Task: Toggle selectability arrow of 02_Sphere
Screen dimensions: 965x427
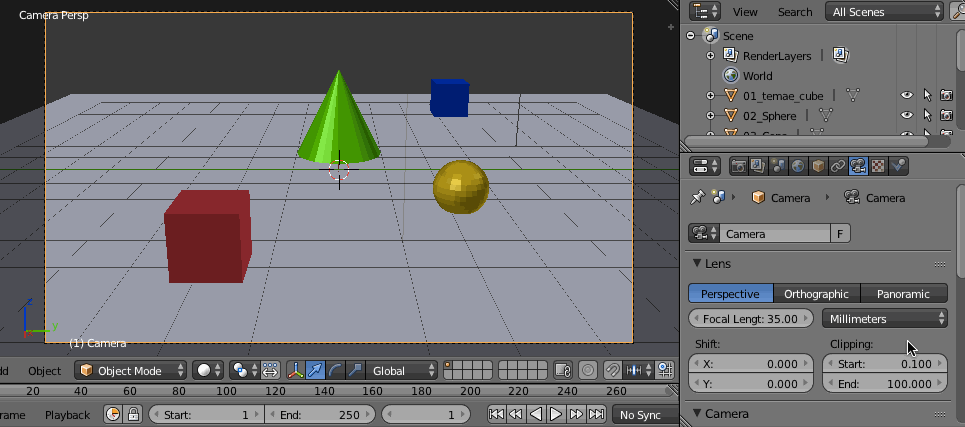Action: click(x=927, y=115)
